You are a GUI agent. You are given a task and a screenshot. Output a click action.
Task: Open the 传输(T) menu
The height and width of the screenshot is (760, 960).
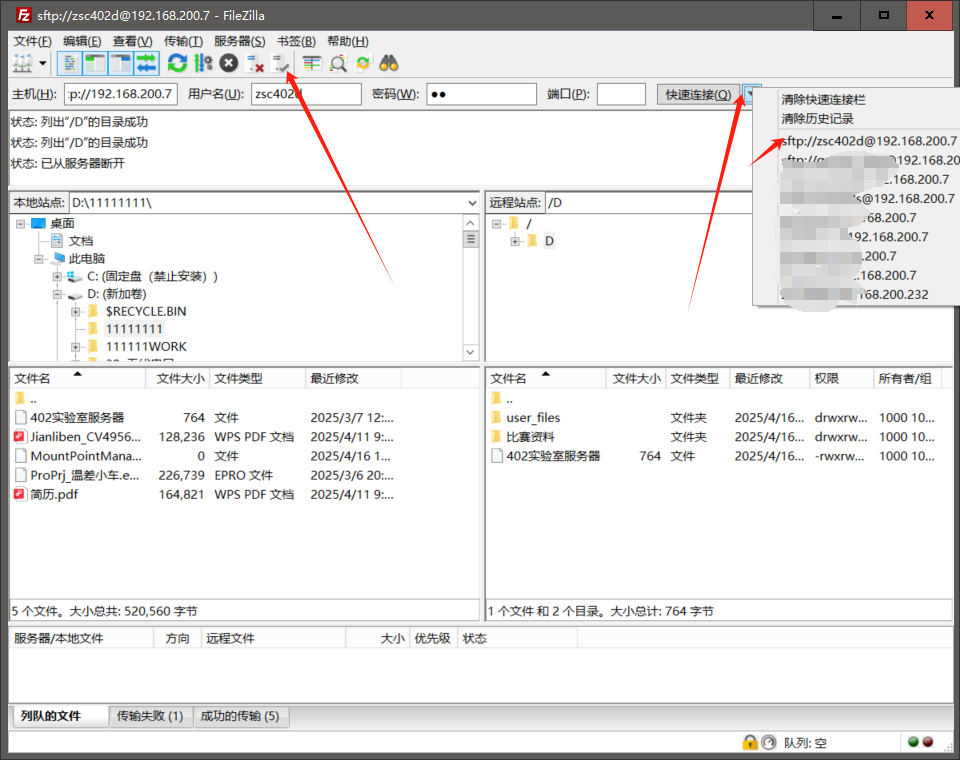[183, 41]
